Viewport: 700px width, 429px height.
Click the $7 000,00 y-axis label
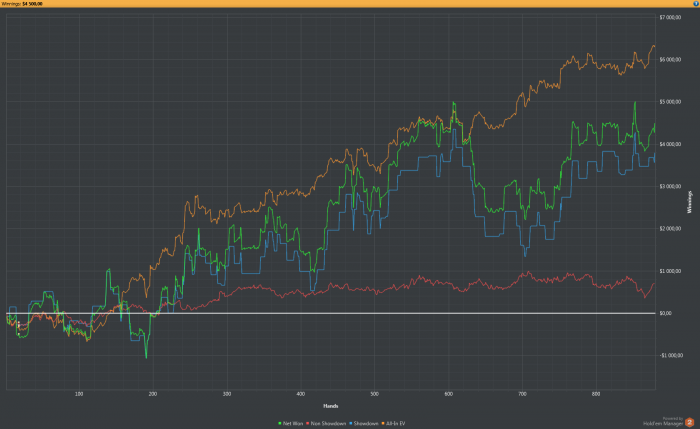tap(670, 17)
